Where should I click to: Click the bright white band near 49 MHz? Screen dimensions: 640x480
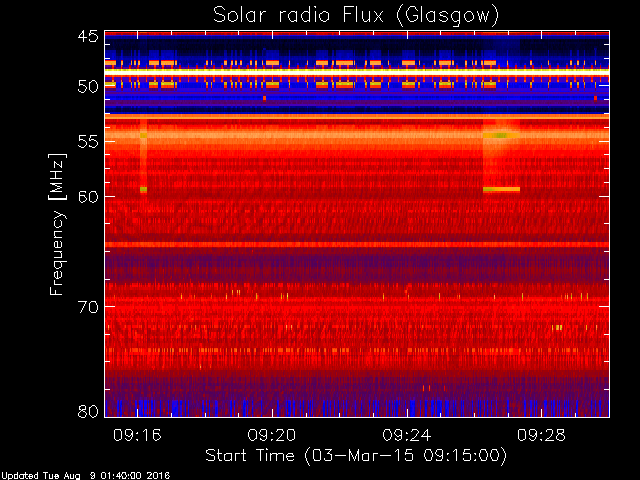coord(357,71)
